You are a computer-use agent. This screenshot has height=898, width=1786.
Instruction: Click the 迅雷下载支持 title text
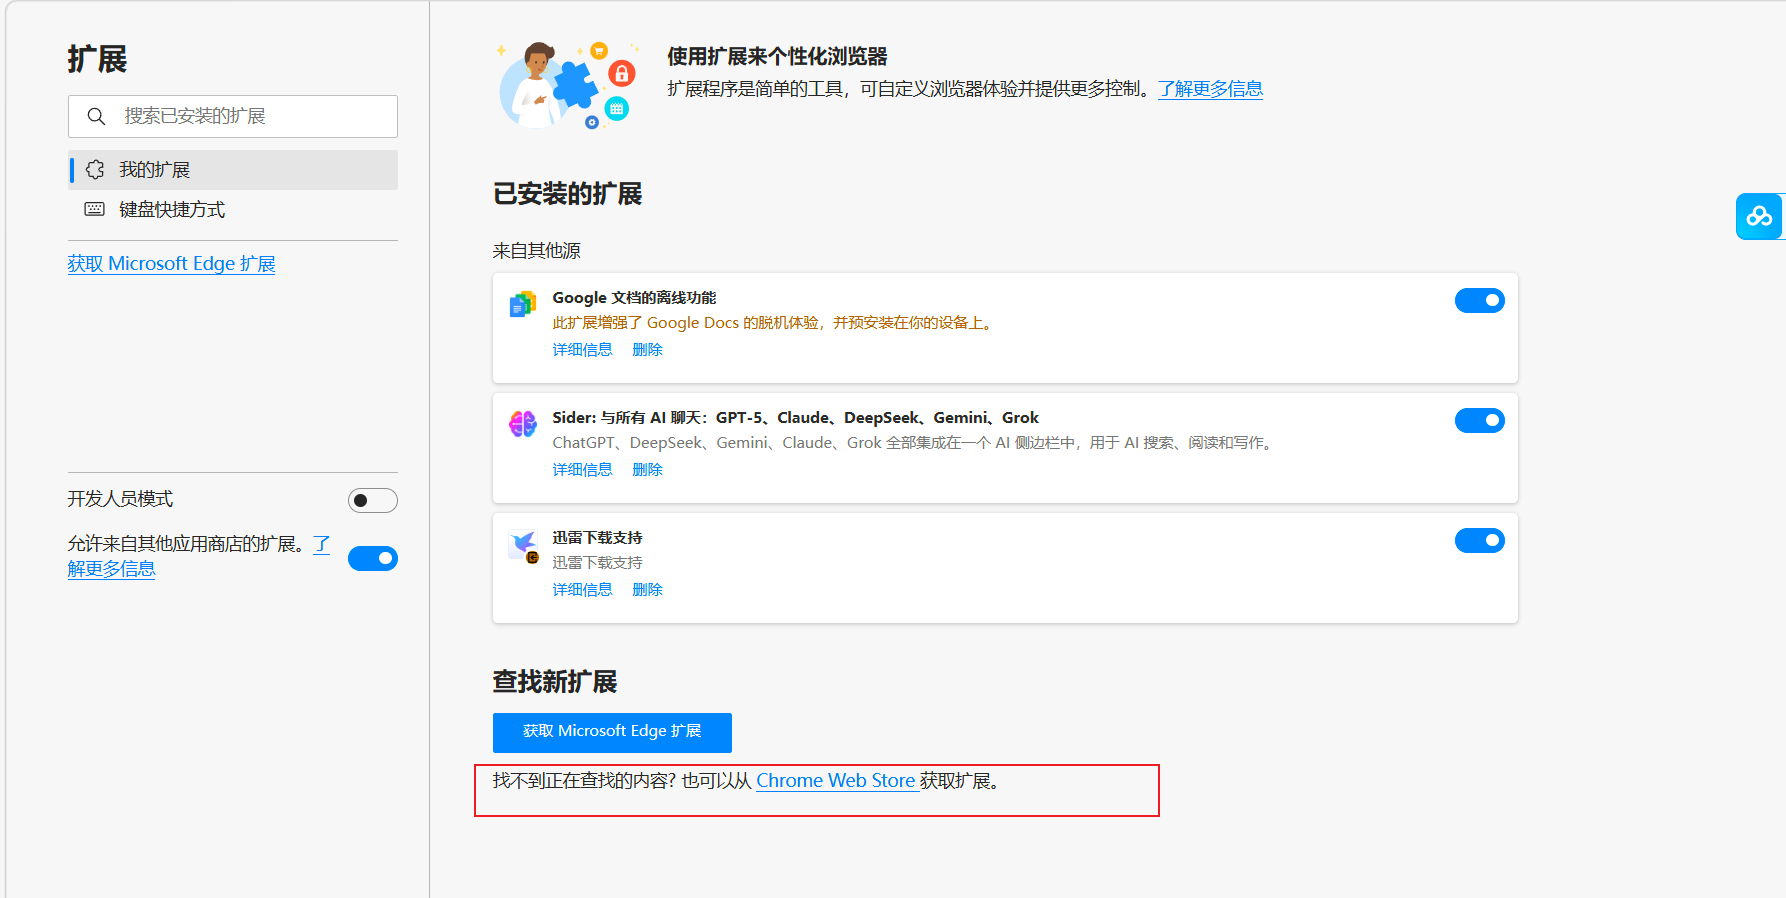point(597,538)
